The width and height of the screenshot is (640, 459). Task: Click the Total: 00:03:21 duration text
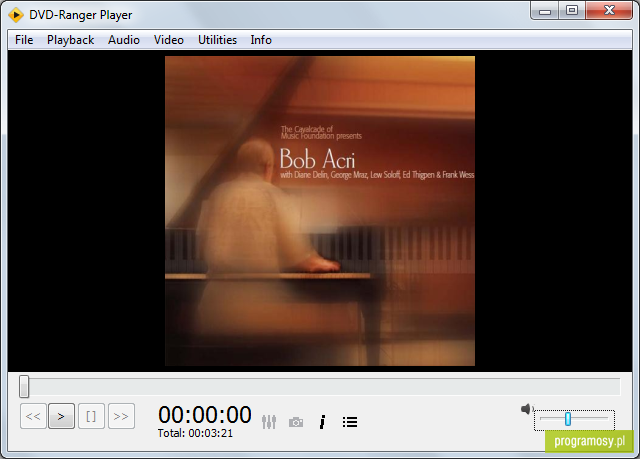(195, 433)
